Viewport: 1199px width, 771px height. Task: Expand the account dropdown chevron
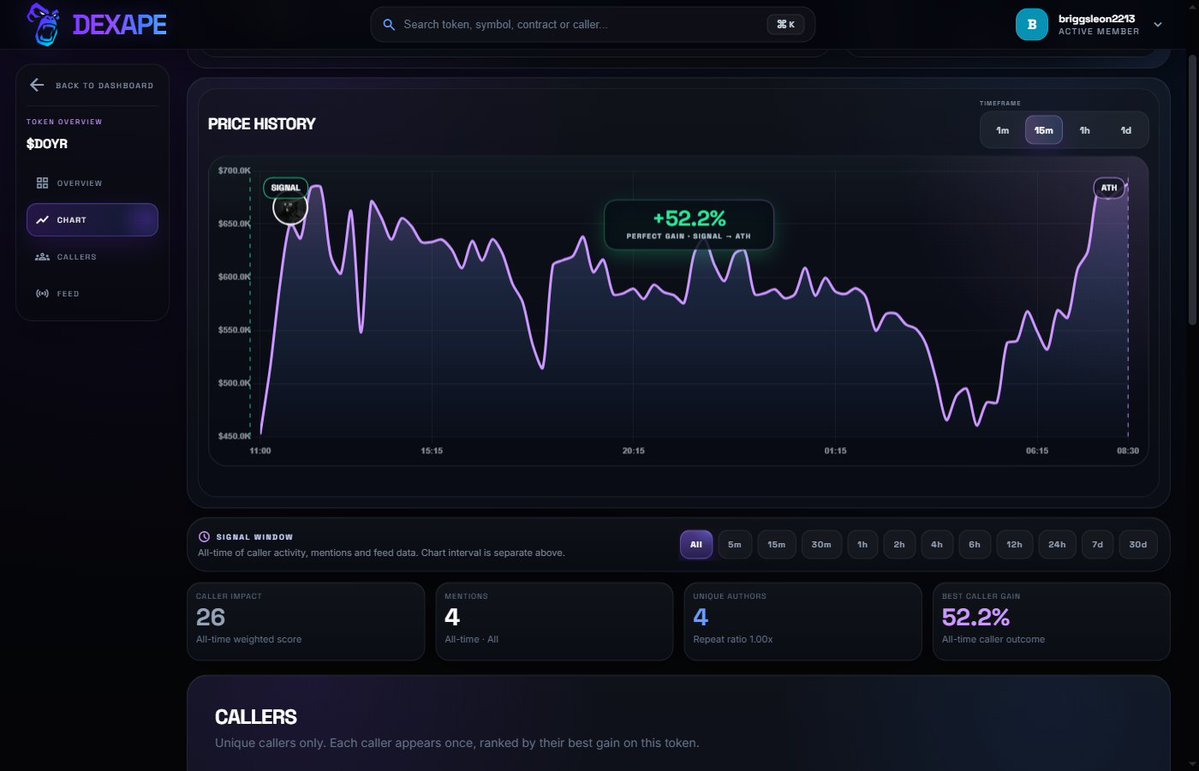[x=1158, y=24]
